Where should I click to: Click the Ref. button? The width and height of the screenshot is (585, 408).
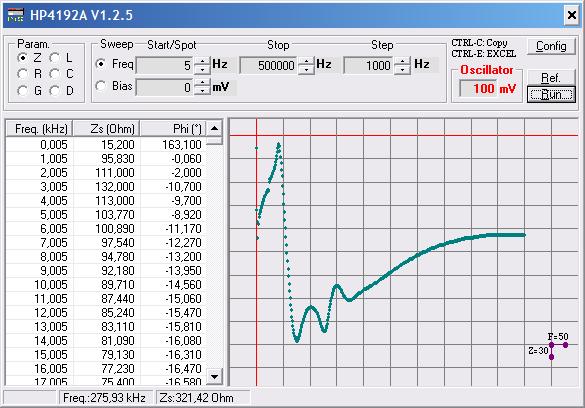click(551, 78)
